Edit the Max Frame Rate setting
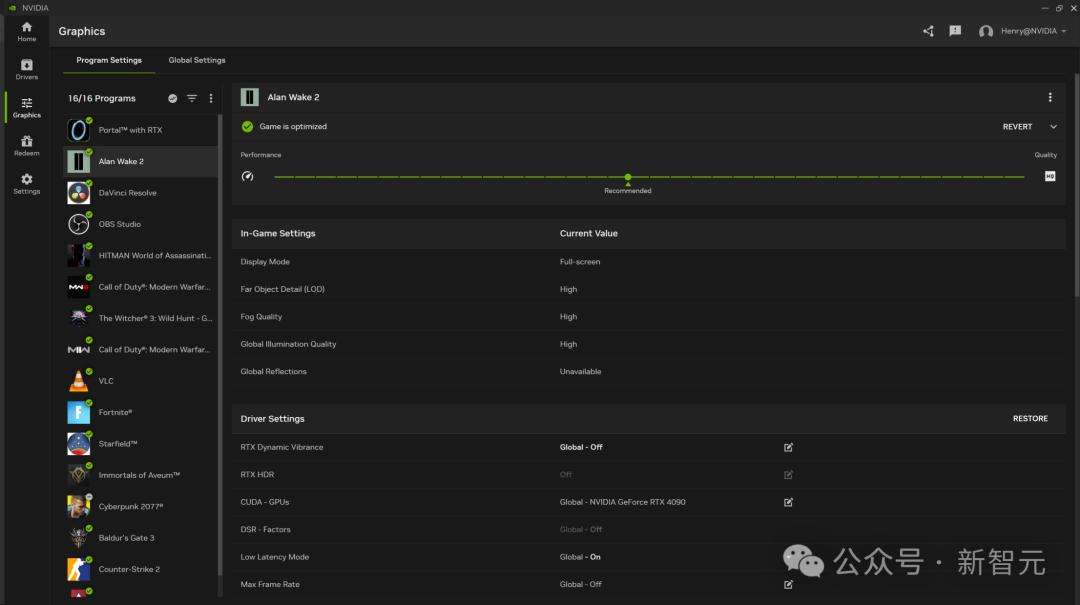Viewport: 1080px width, 605px height. tap(788, 584)
